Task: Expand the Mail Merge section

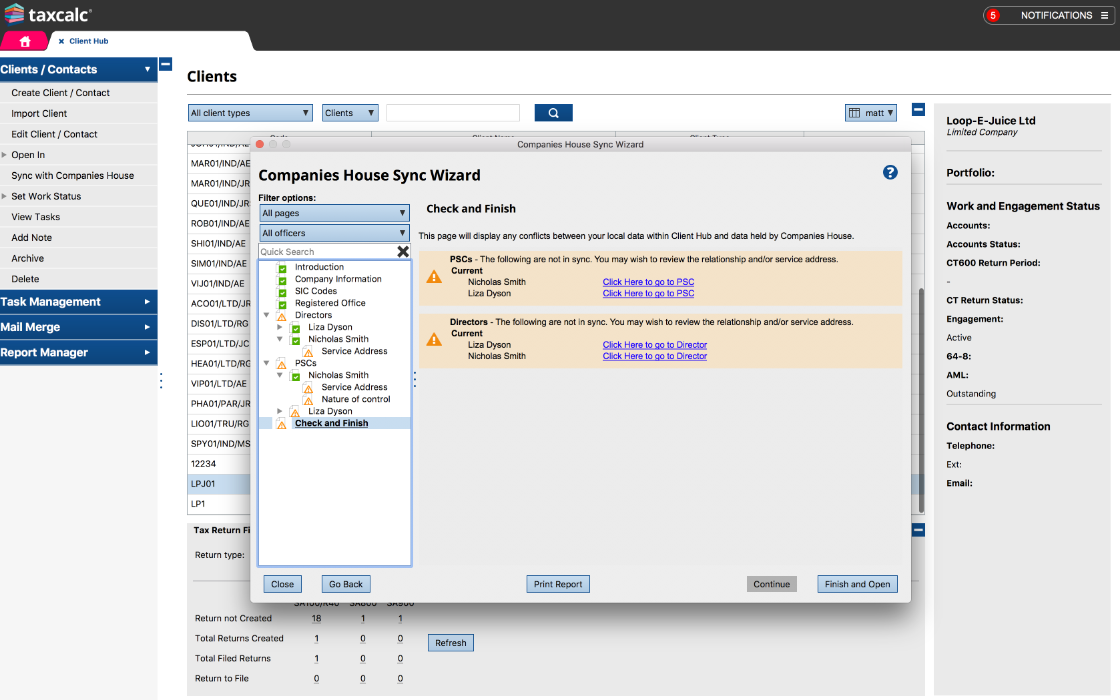Action: tap(79, 327)
